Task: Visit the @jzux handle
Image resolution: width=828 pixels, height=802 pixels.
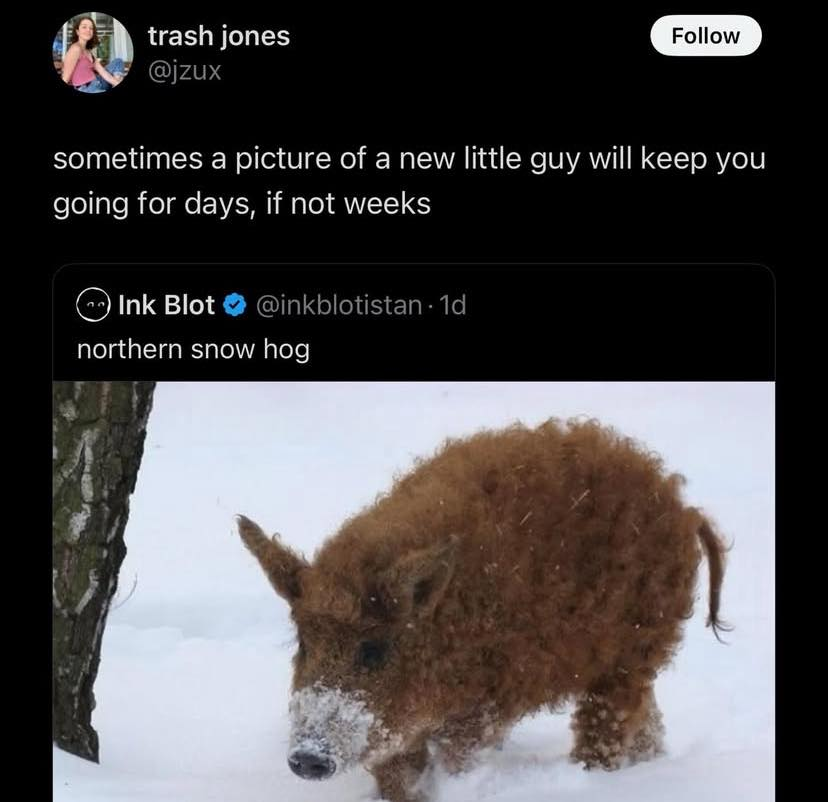Action: click(184, 71)
